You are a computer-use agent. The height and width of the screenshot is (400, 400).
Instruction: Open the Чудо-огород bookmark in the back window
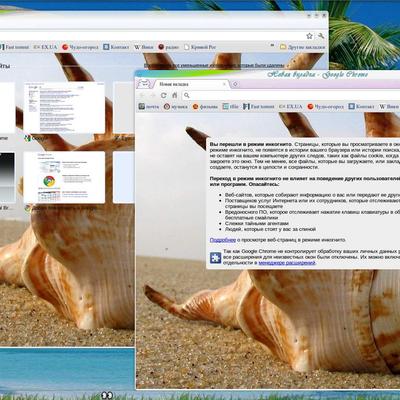coord(80,47)
